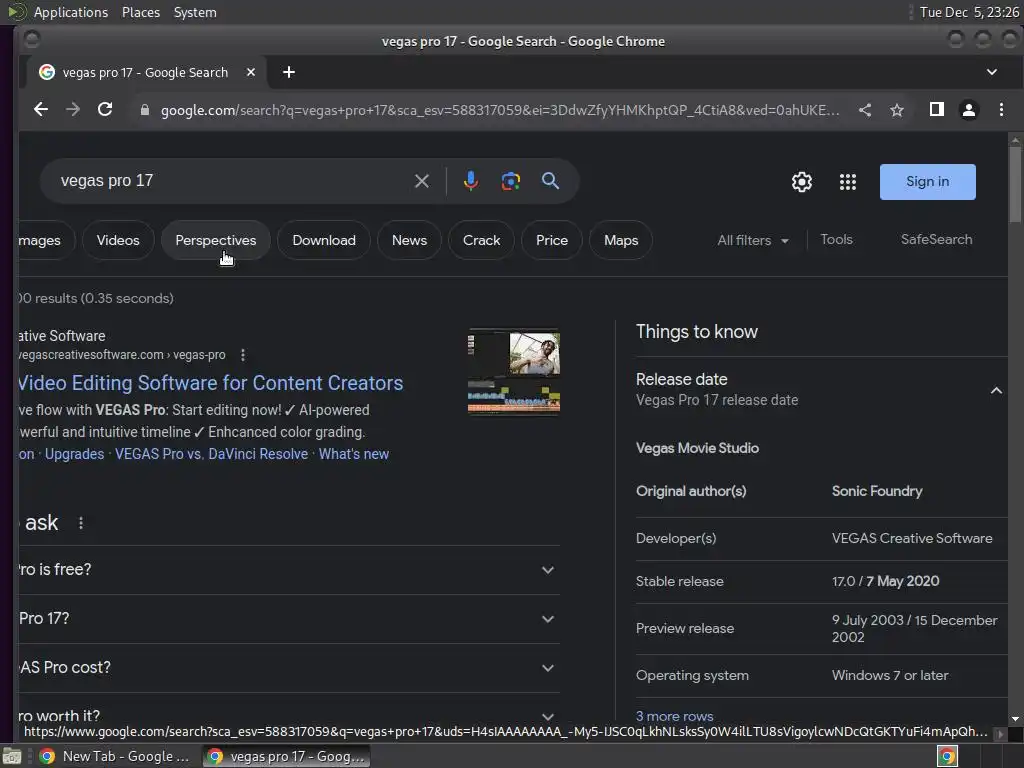The height and width of the screenshot is (768, 1024).
Task: Open the VEGAS Pro screenshot thumbnail
Action: [x=513, y=371]
